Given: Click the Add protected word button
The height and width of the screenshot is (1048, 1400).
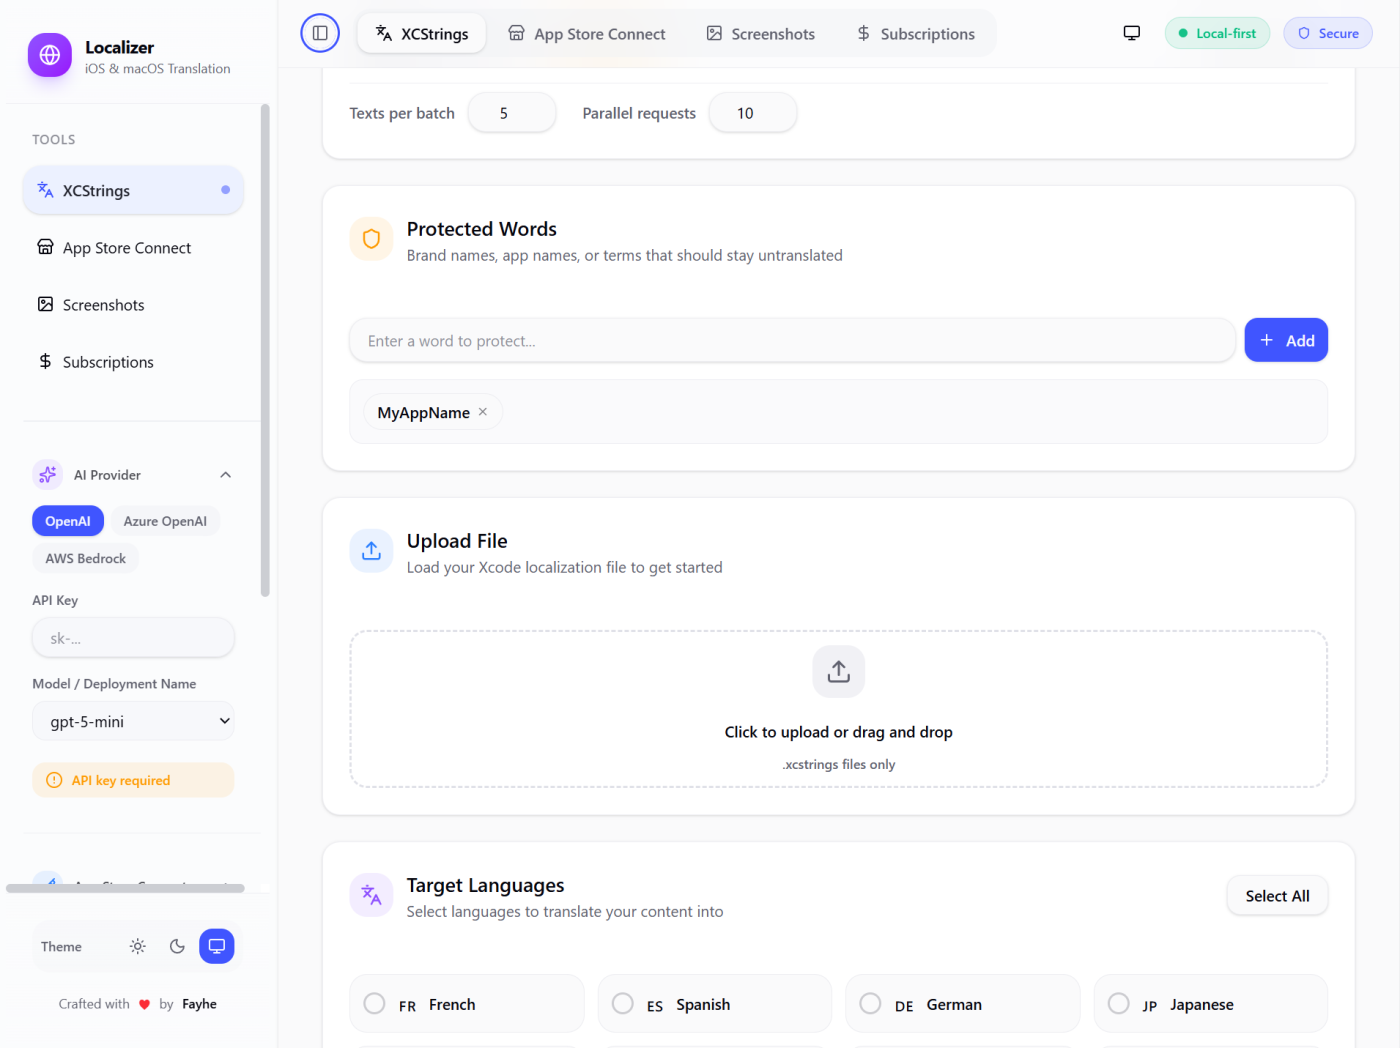Looking at the screenshot, I should click(1285, 341).
